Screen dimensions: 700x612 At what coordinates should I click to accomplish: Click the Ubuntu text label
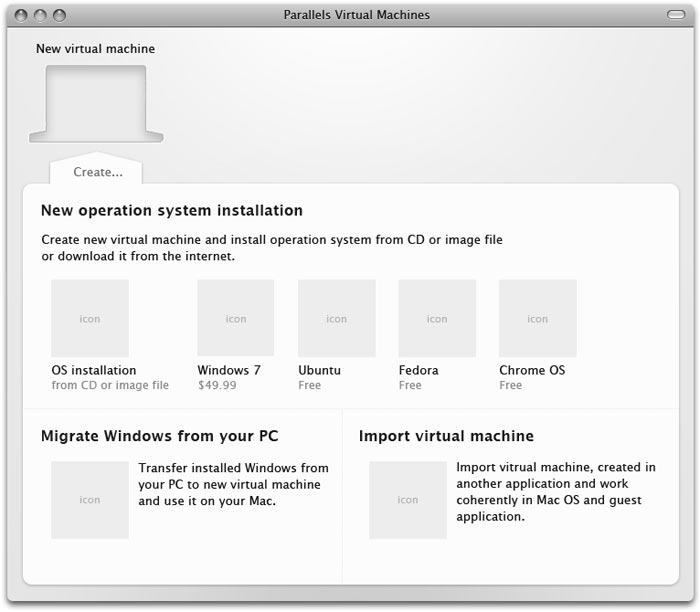point(319,370)
